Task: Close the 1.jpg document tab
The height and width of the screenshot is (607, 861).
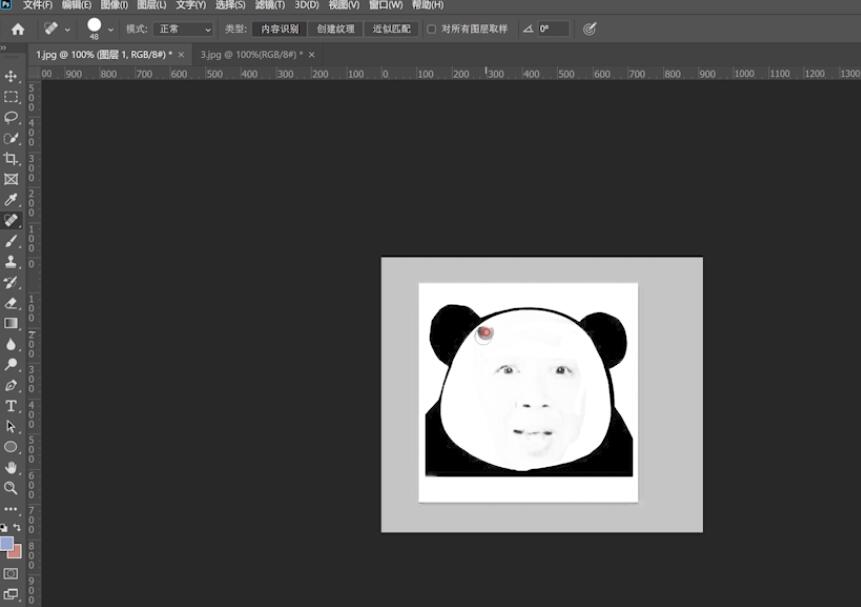Action: [181, 54]
